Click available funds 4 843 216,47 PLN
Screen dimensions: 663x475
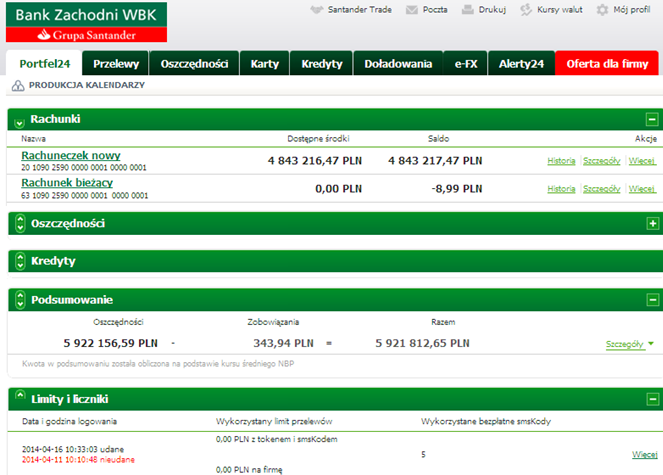315,161
